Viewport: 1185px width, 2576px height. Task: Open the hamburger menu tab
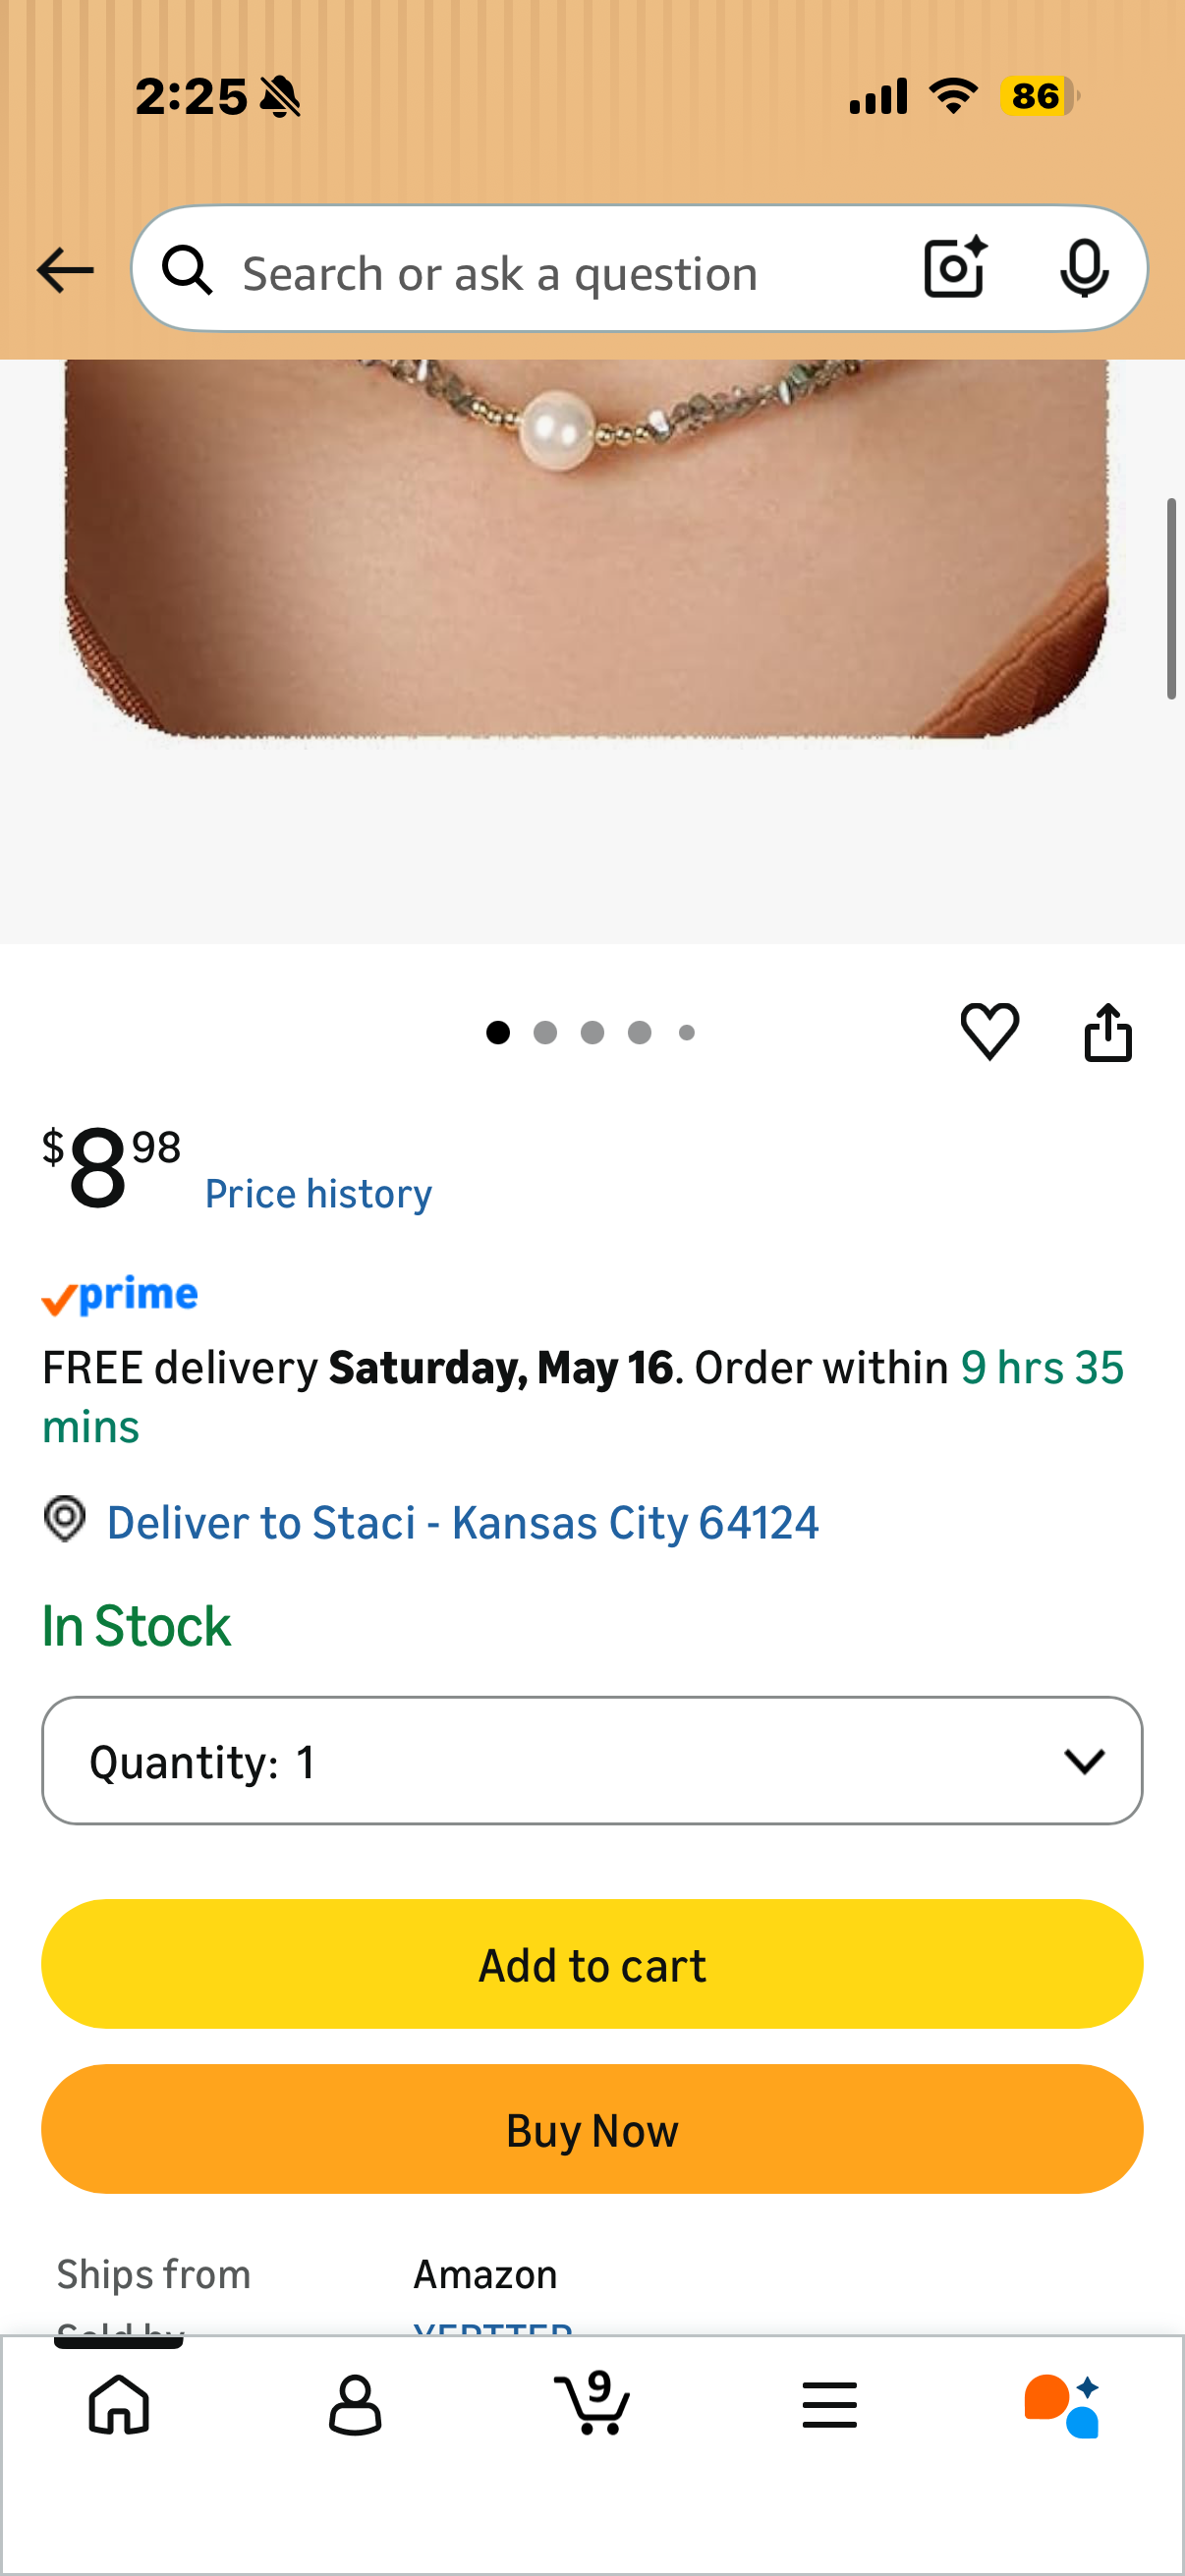[829, 2404]
